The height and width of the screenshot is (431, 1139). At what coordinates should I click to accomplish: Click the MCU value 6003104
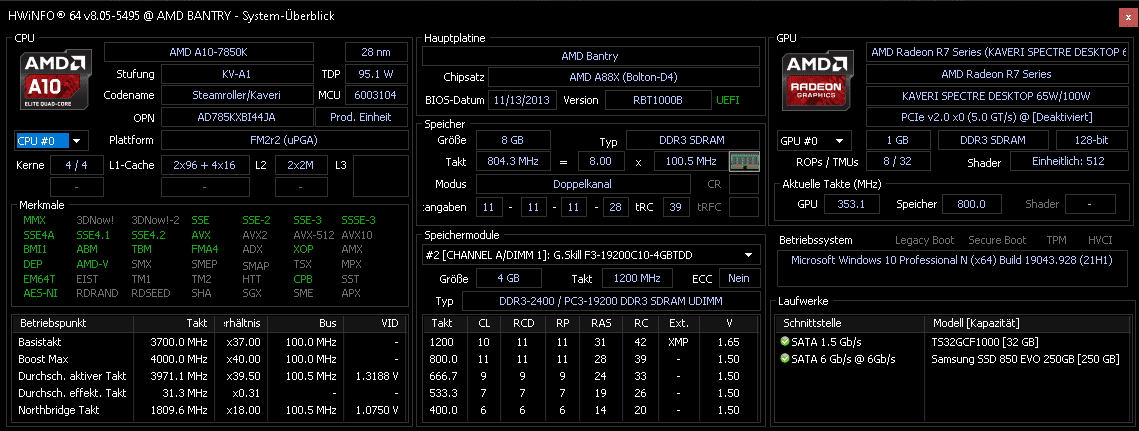coord(376,95)
